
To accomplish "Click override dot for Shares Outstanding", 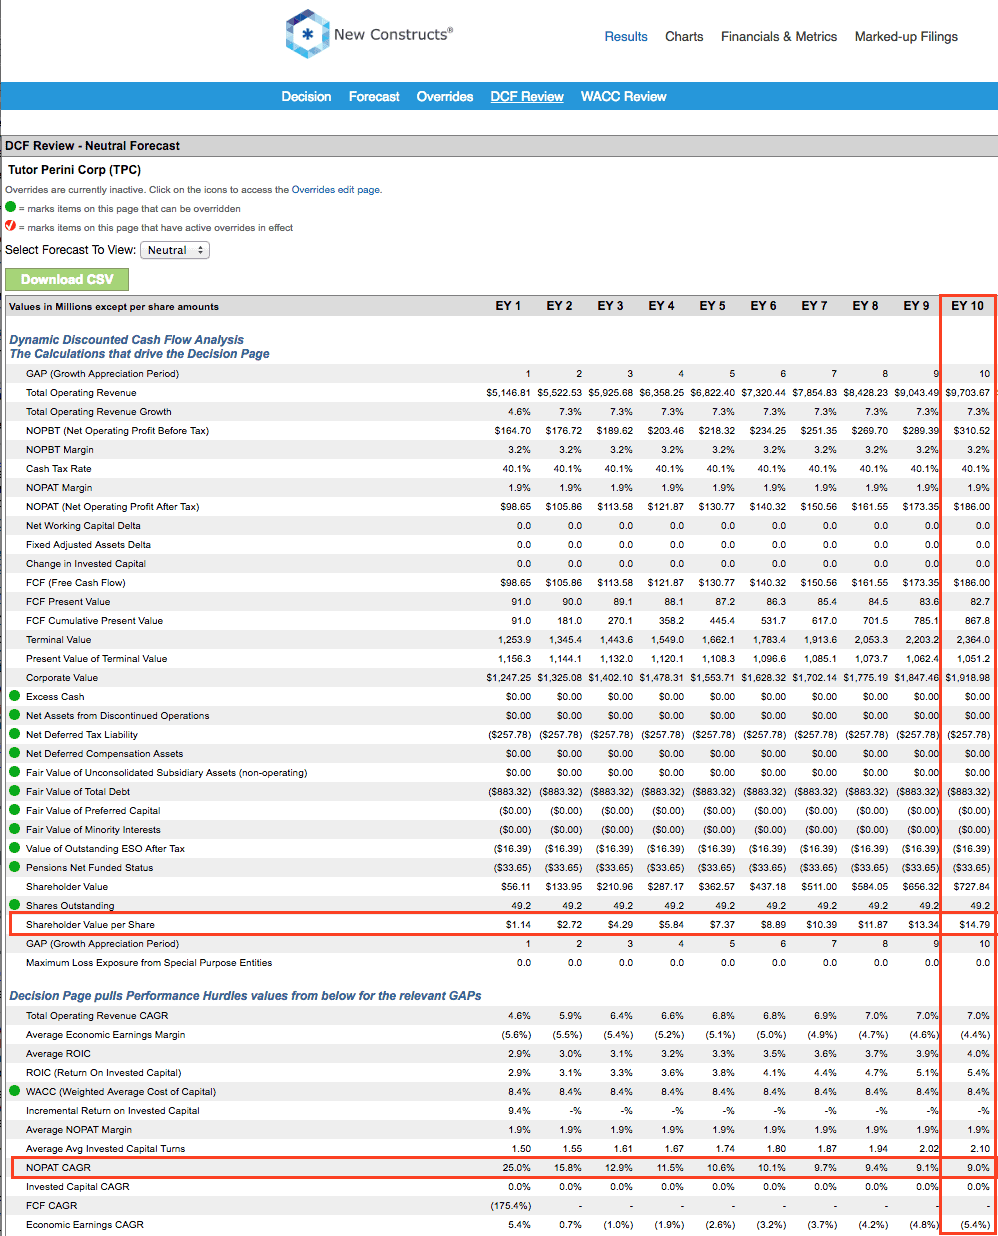I will coord(15,905).
